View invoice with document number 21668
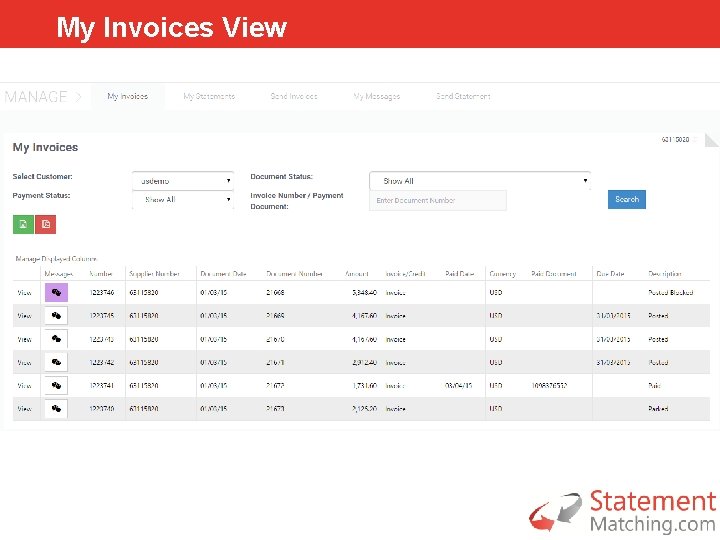Image resolution: width=720 pixels, height=540 pixels. click(x=24, y=292)
